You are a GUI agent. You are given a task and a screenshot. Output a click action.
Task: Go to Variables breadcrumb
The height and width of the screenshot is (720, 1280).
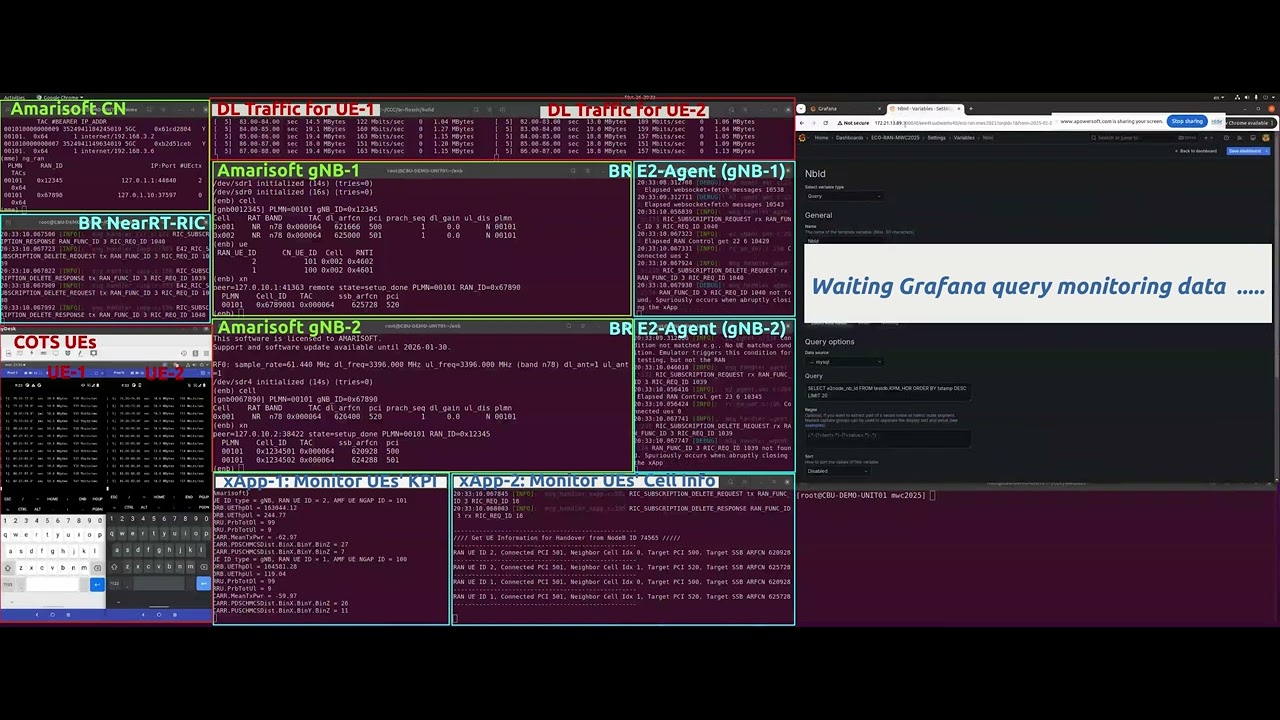click(964, 138)
